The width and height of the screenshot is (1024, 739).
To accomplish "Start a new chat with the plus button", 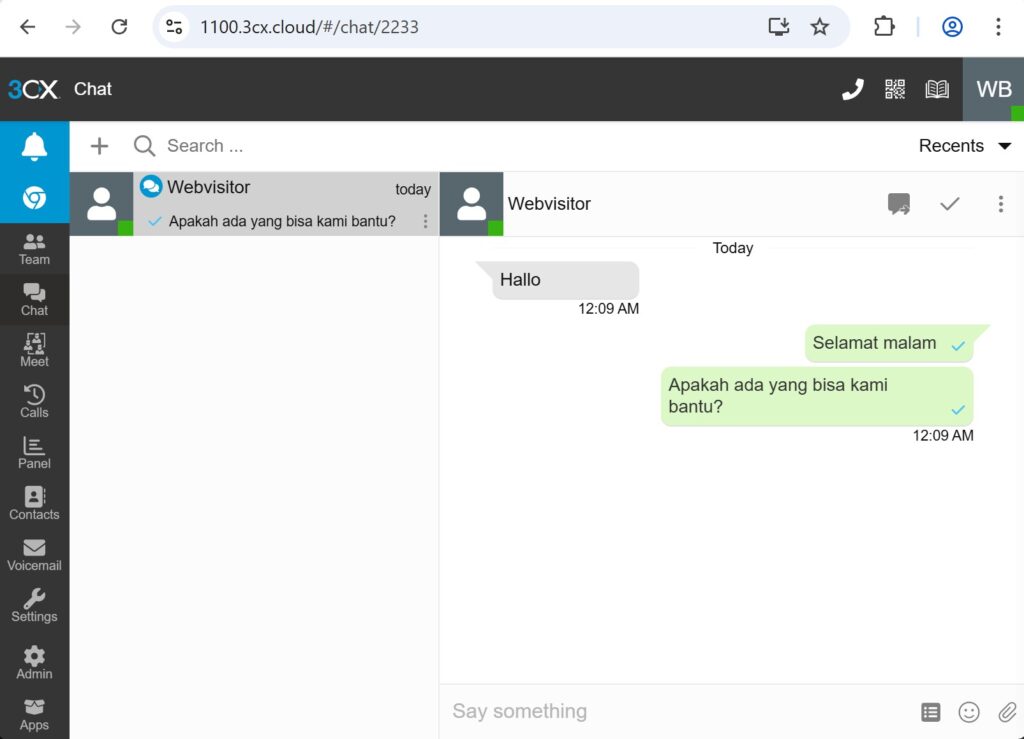I will click(x=99, y=145).
